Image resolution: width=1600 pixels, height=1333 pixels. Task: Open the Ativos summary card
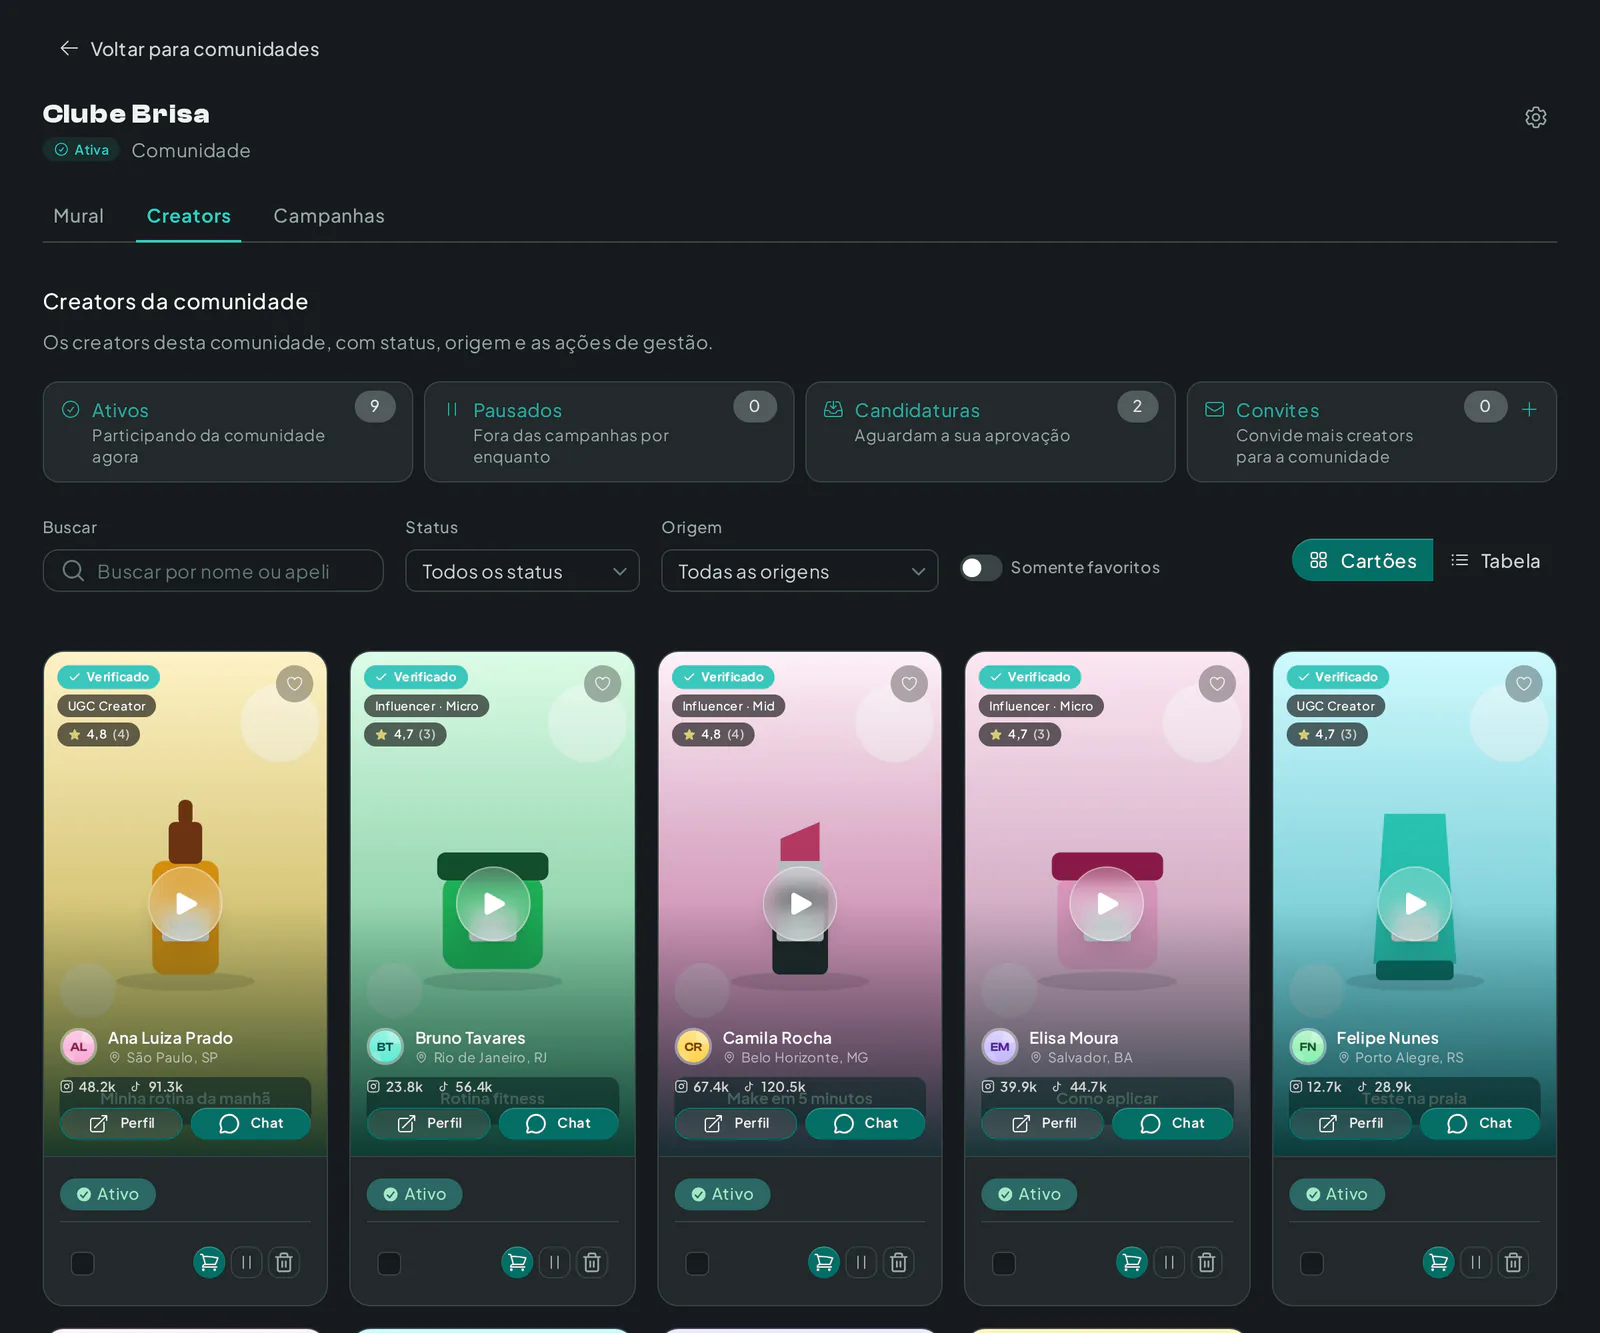[x=228, y=432]
